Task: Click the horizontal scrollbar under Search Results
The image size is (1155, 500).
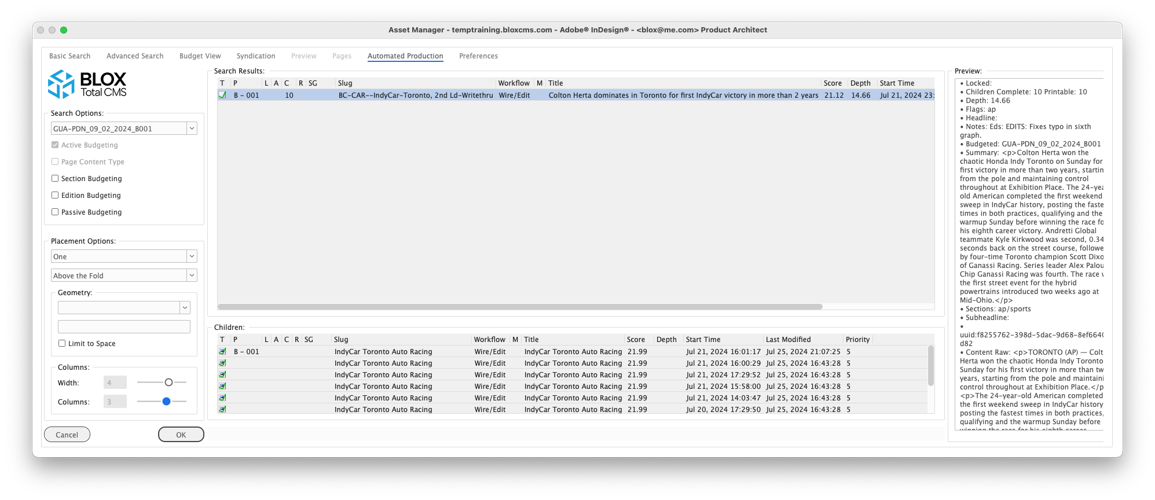Action: [519, 306]
